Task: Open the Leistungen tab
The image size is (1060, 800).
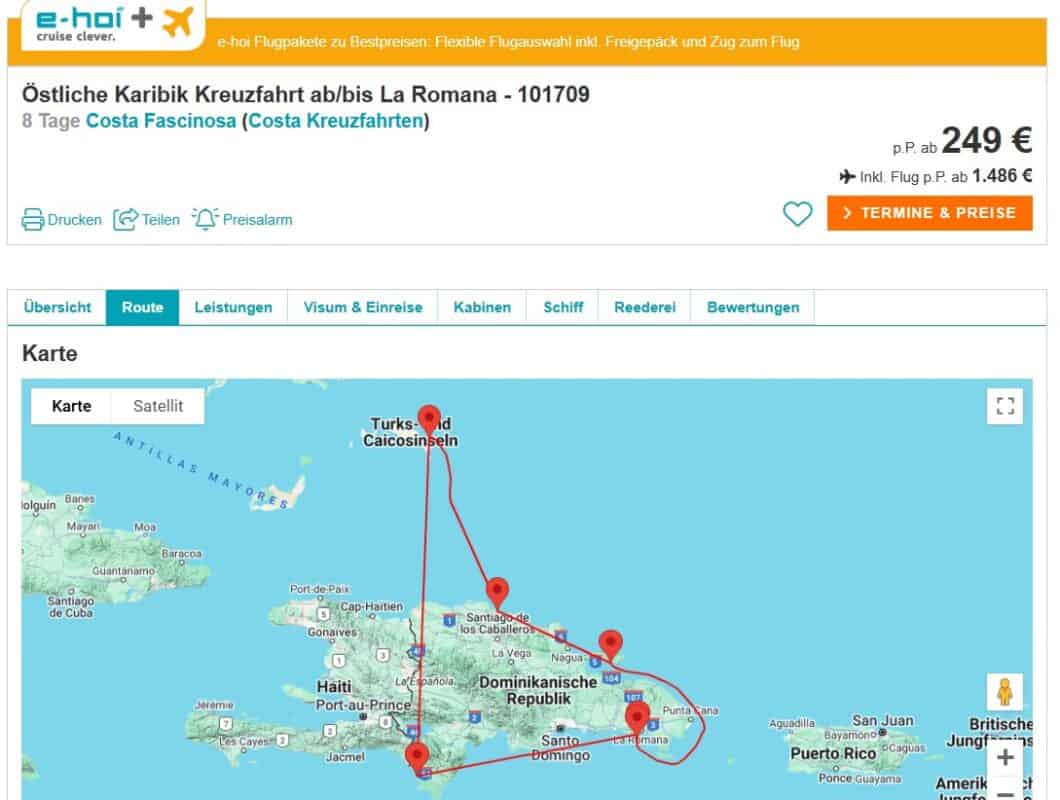Action: [233, 308]
